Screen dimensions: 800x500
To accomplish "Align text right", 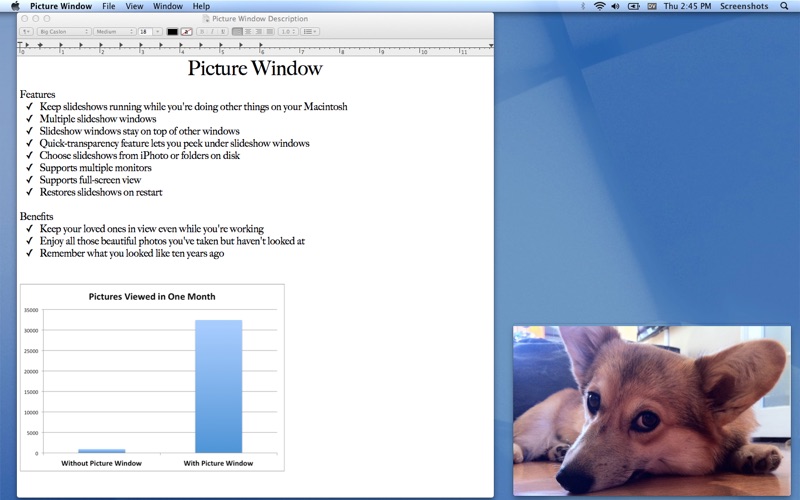I will pos(259,32).
